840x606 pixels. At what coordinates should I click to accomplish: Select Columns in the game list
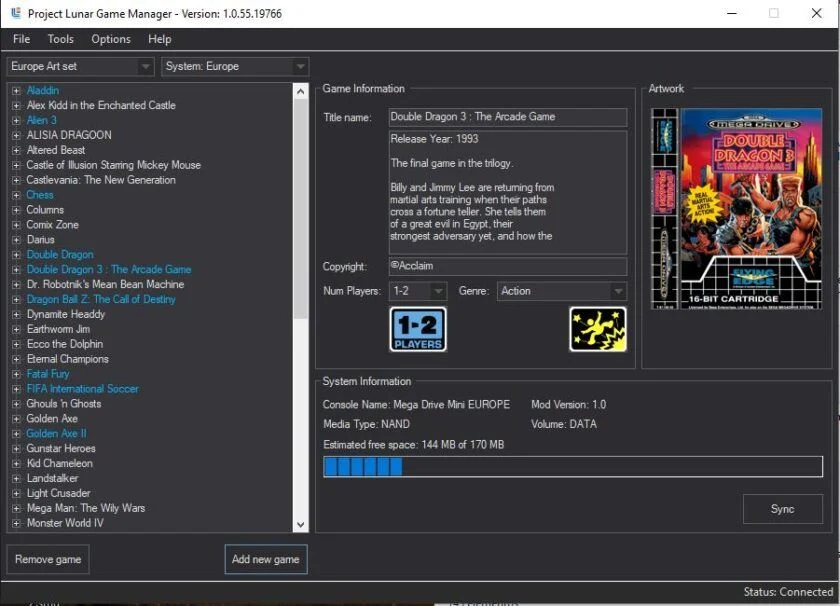45,210
